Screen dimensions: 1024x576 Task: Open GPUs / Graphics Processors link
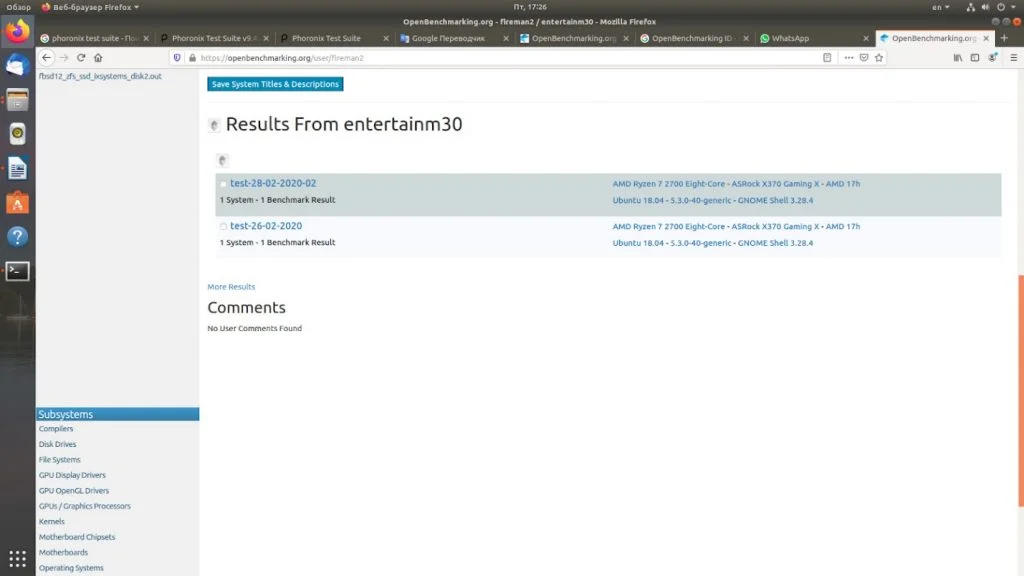click(84, 506)
